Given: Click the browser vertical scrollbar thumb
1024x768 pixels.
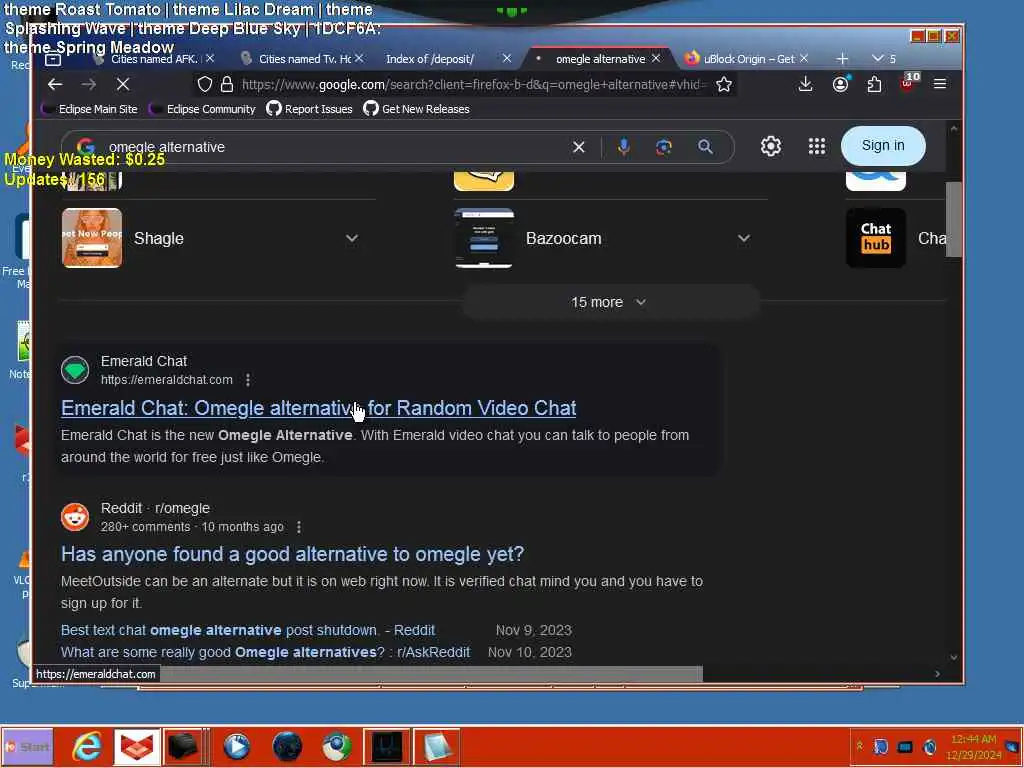Looking at the screenshot, I should tap(954, 219).
